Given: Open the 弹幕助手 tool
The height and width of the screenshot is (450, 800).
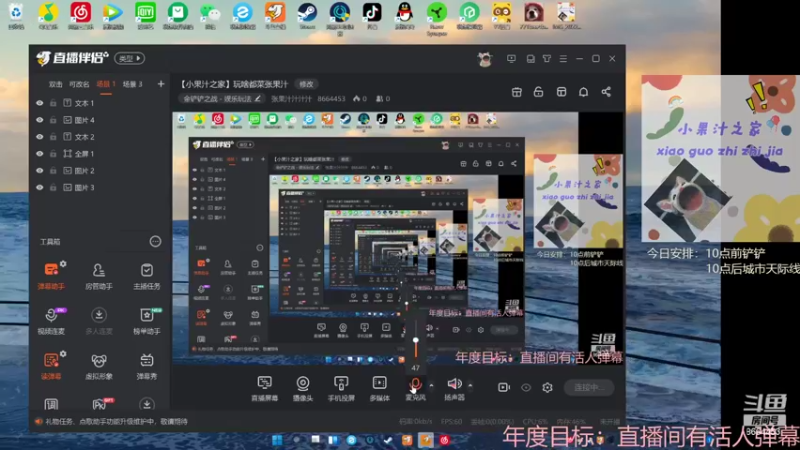Looking at the screenshot, I should click(x=51, y=276).
